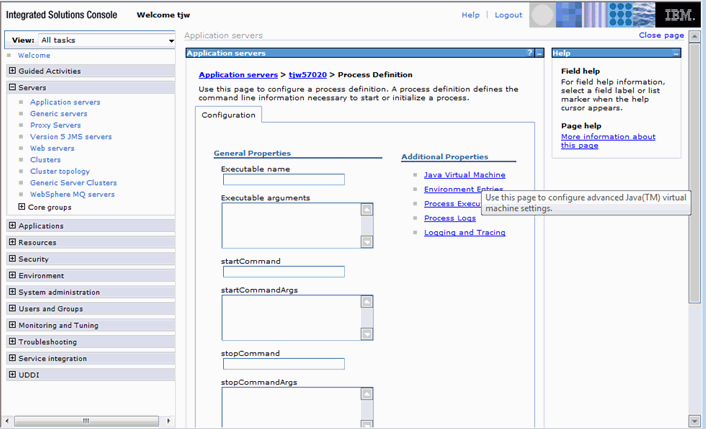Click the page scrollbar up arrow
Screen dimensions: 706x429
tap(695, 36)
